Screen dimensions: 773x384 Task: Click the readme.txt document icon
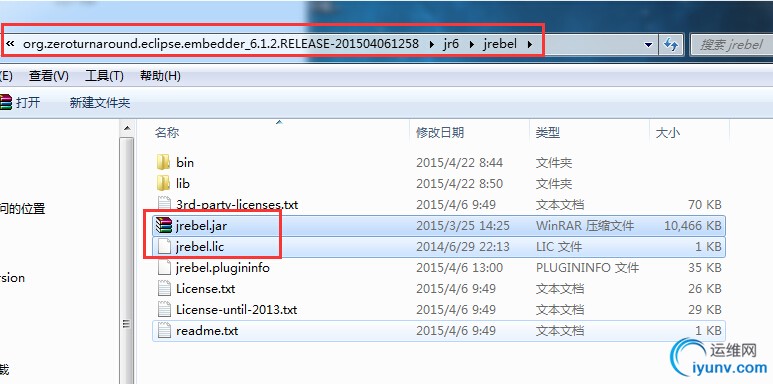point(163,330)
